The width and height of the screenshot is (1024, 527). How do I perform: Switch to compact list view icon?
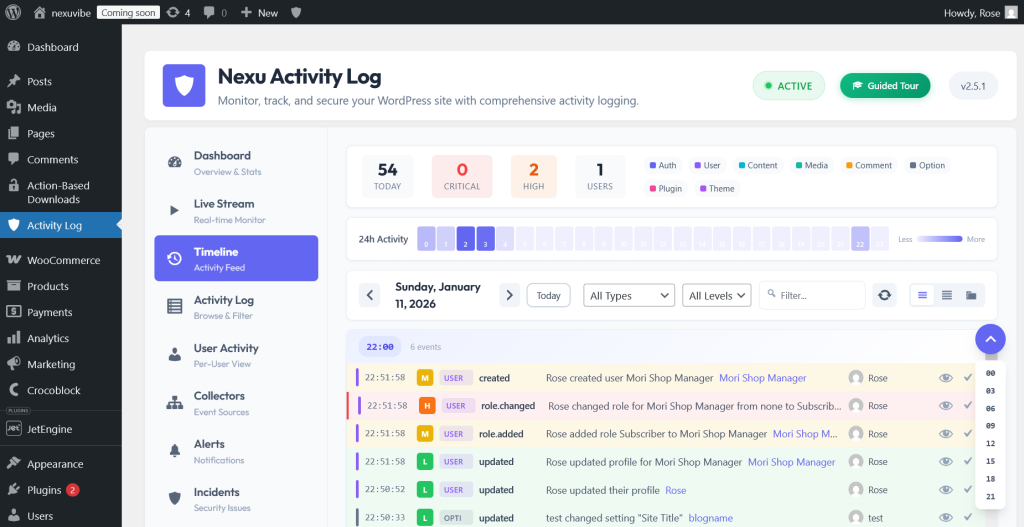pos(947,295)
